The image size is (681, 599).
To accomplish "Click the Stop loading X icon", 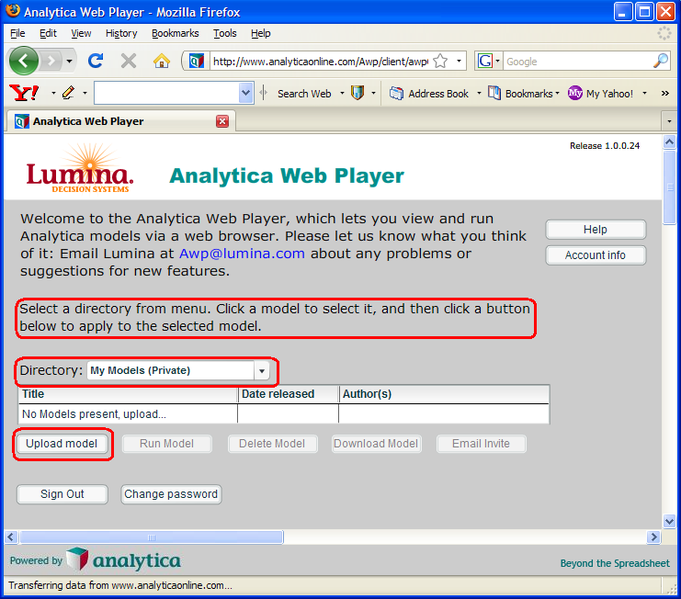I will tap(129, 61).
